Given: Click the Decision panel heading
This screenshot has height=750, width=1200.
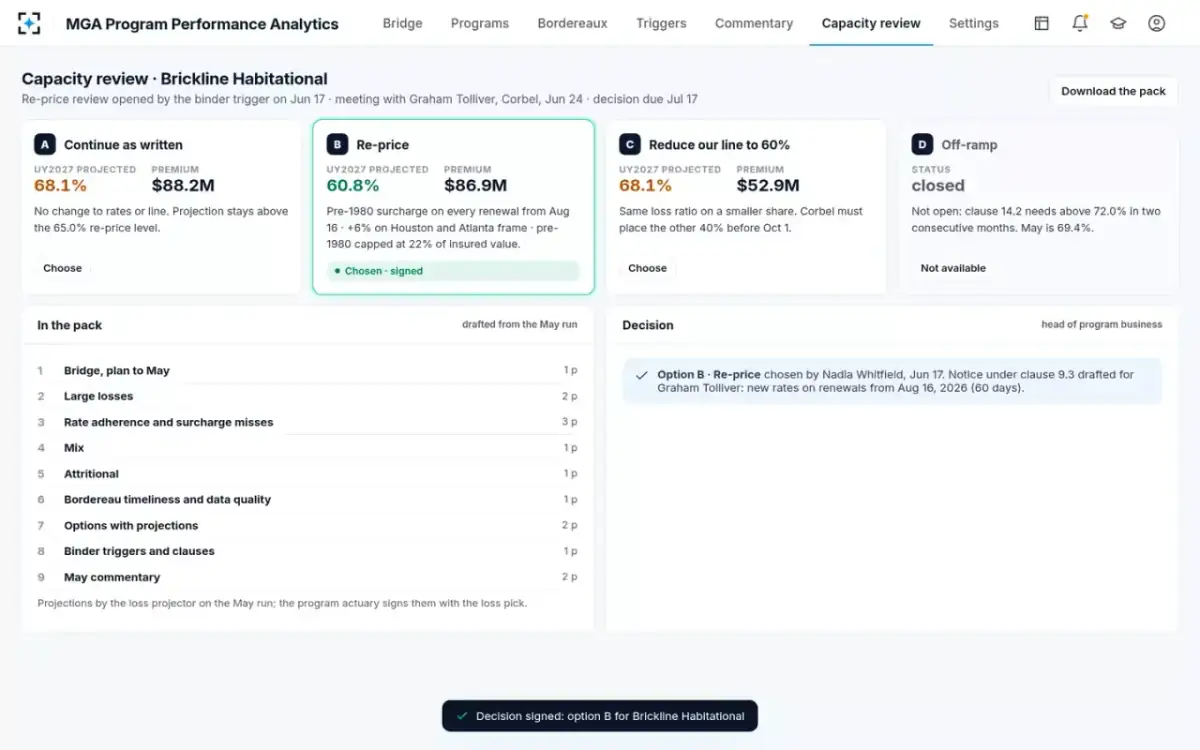Looking at the screenshot, I should click(648, 325).
